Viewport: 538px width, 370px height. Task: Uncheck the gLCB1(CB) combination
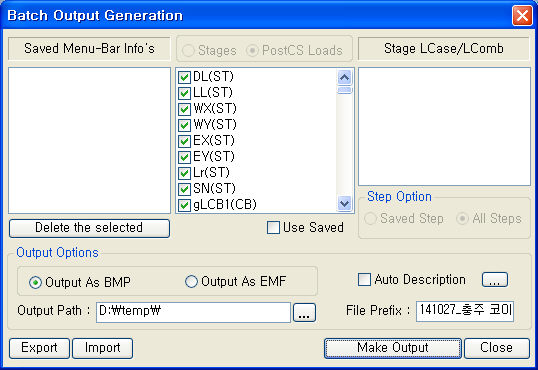pos(184,205)
